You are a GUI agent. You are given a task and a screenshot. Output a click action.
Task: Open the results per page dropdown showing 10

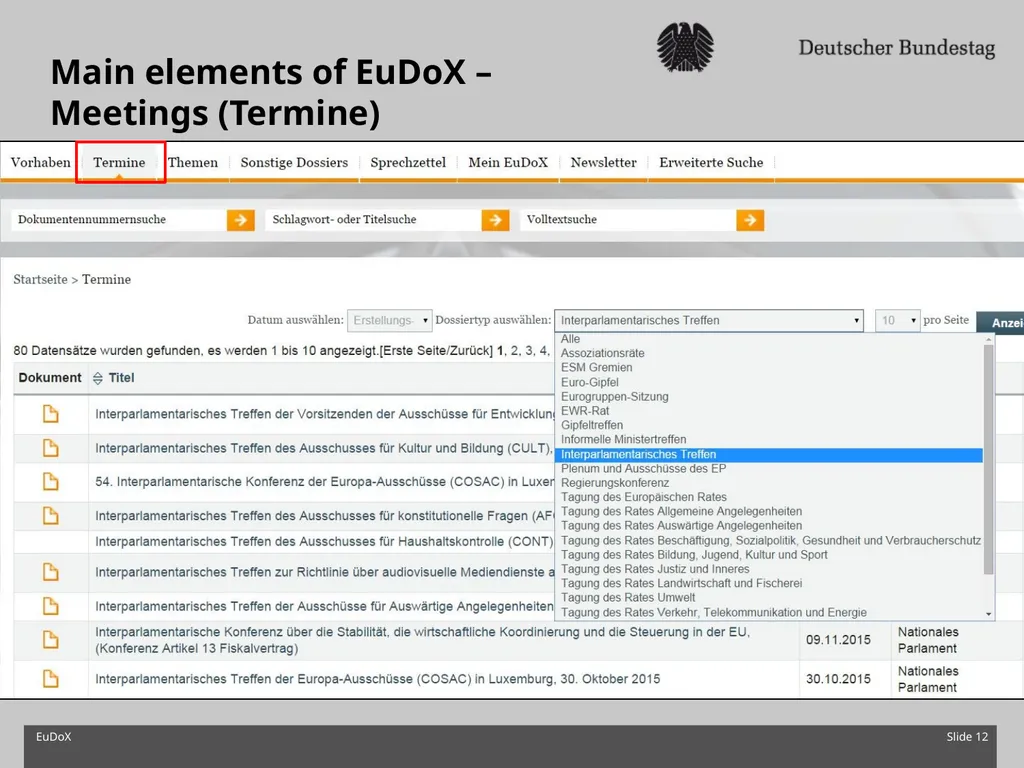tap(897, 320)
